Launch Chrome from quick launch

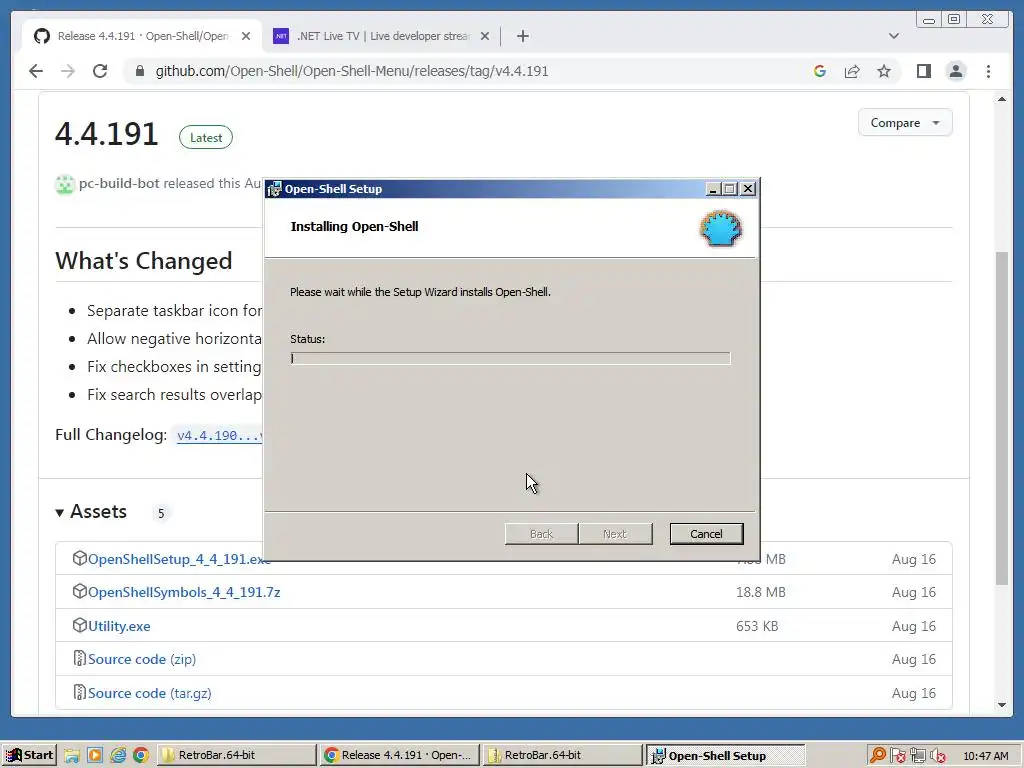141,756
